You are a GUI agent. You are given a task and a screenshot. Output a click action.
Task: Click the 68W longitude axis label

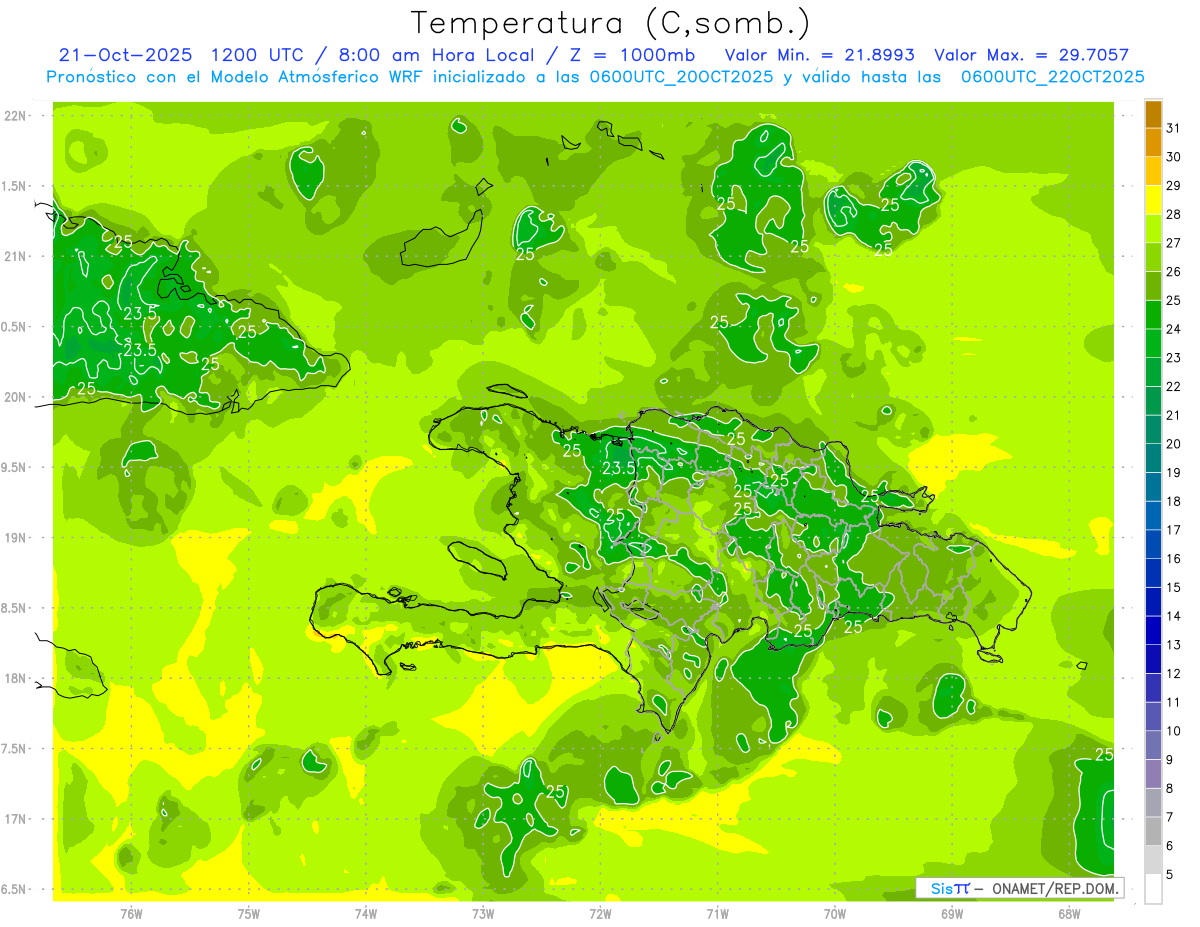[1068, 913]
